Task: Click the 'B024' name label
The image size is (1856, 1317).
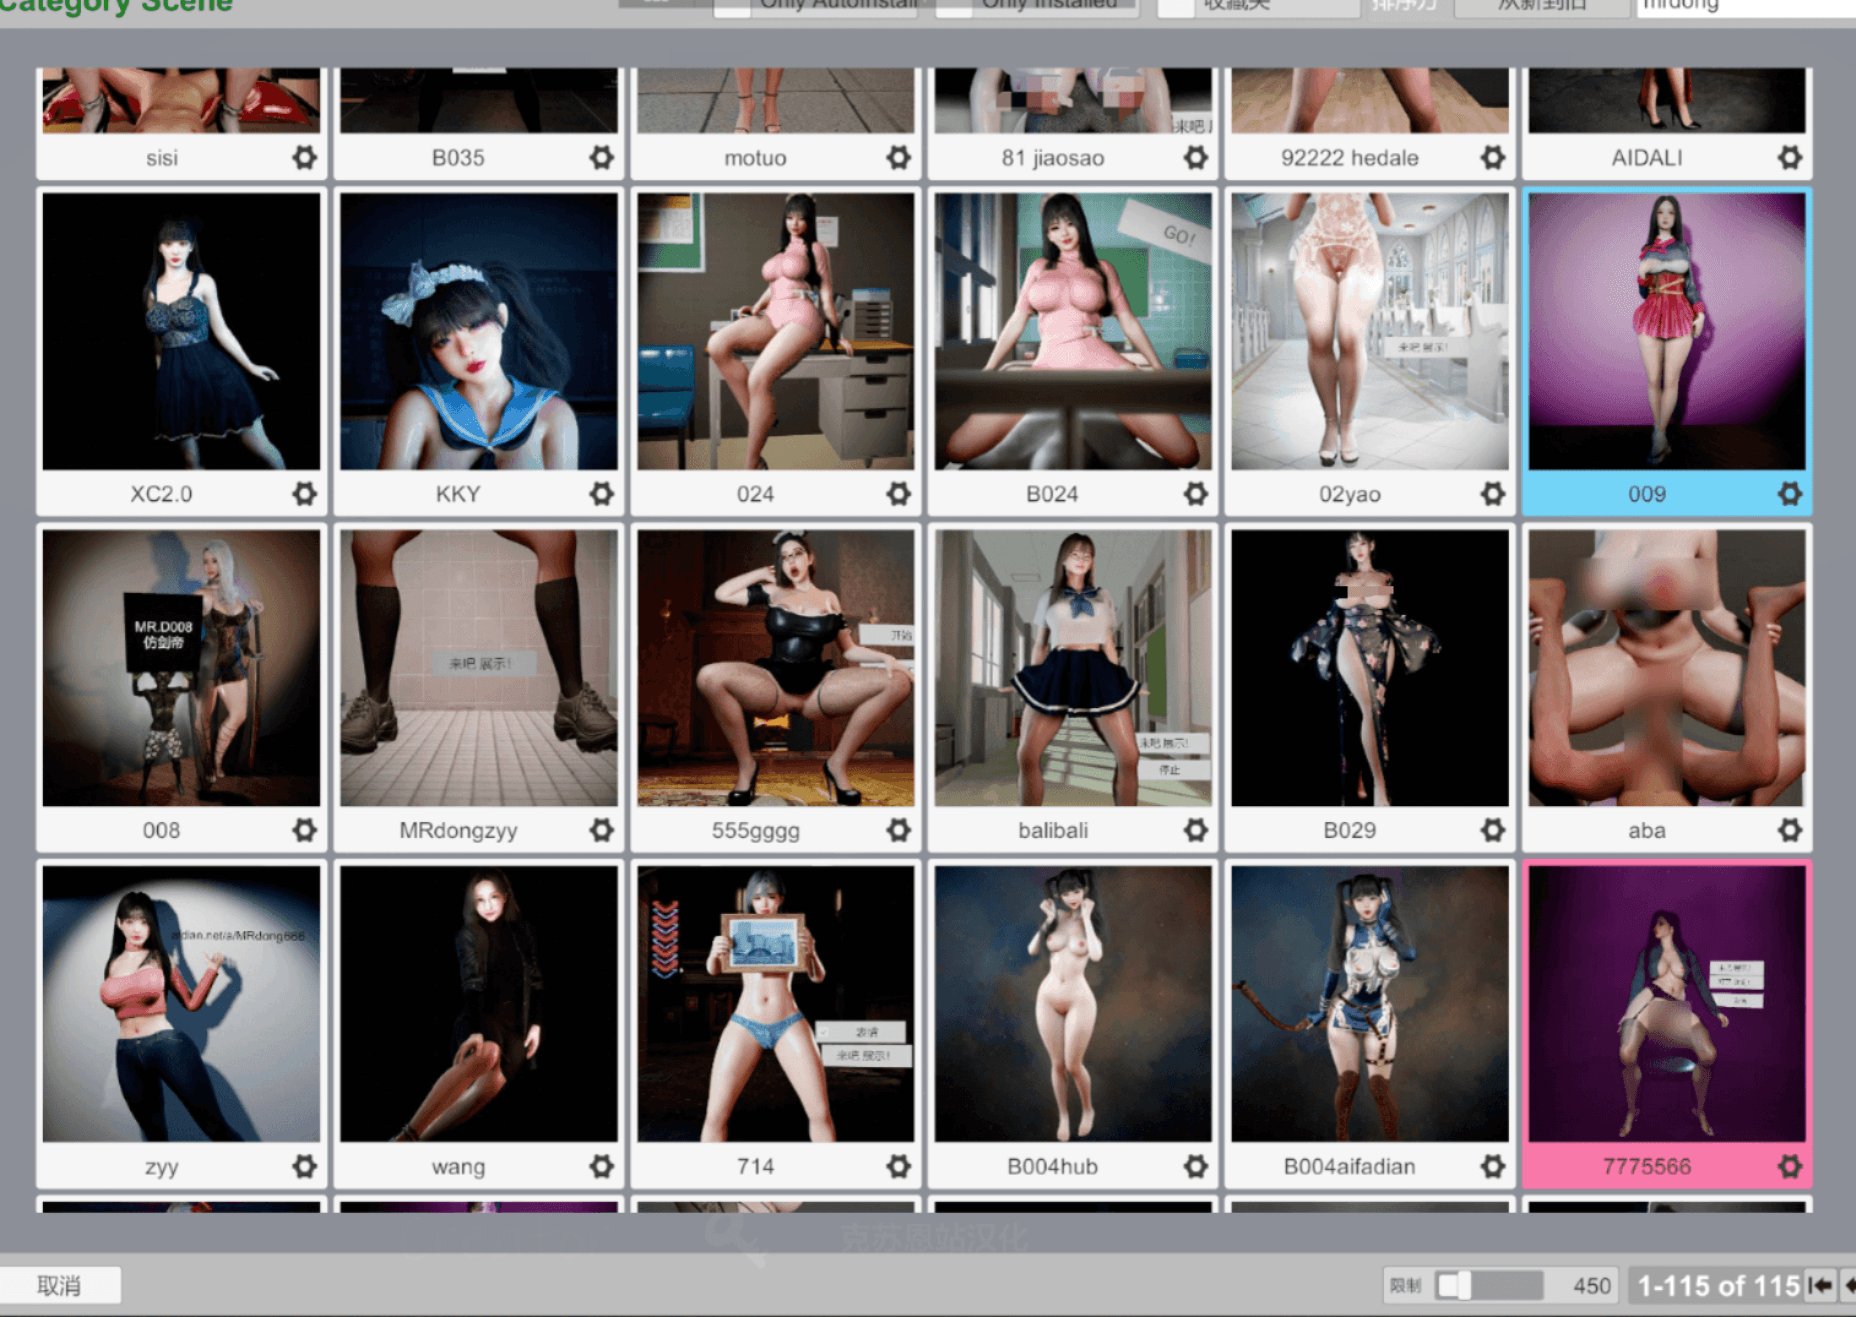Action: click(x=1052, y=494)
